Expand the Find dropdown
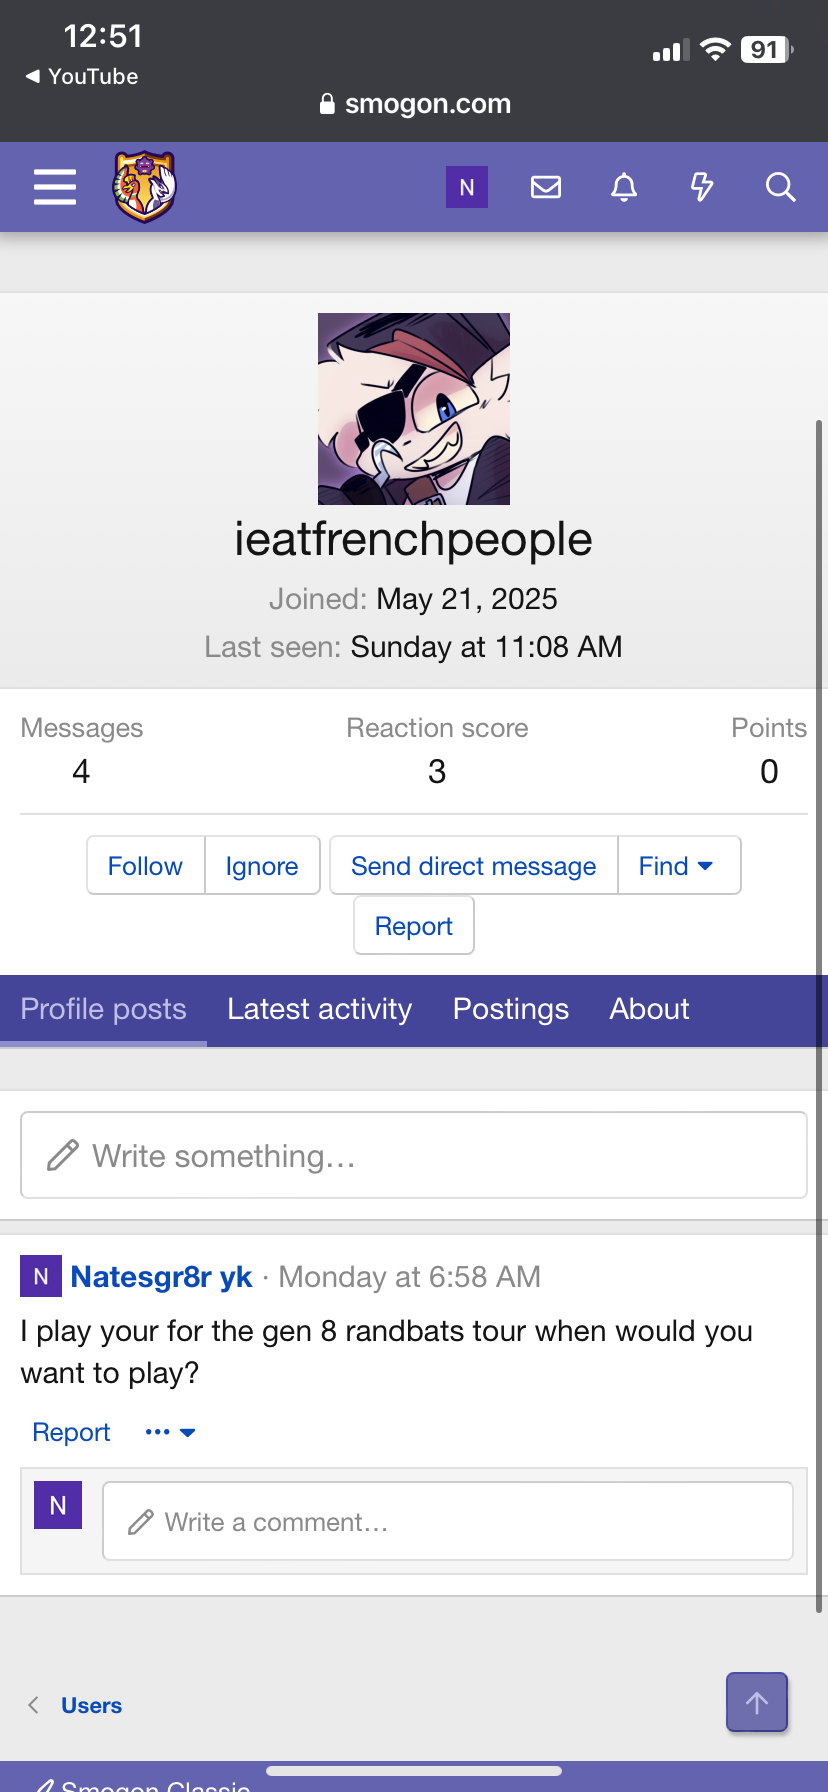 (679, 865)
